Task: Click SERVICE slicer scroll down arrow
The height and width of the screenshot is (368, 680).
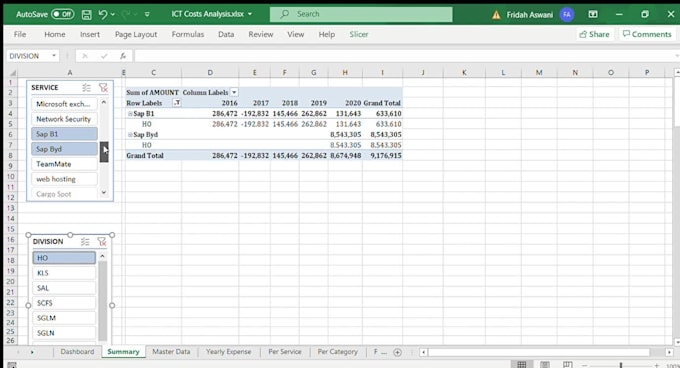Action: pyautogui.click(x=104, y=192)
